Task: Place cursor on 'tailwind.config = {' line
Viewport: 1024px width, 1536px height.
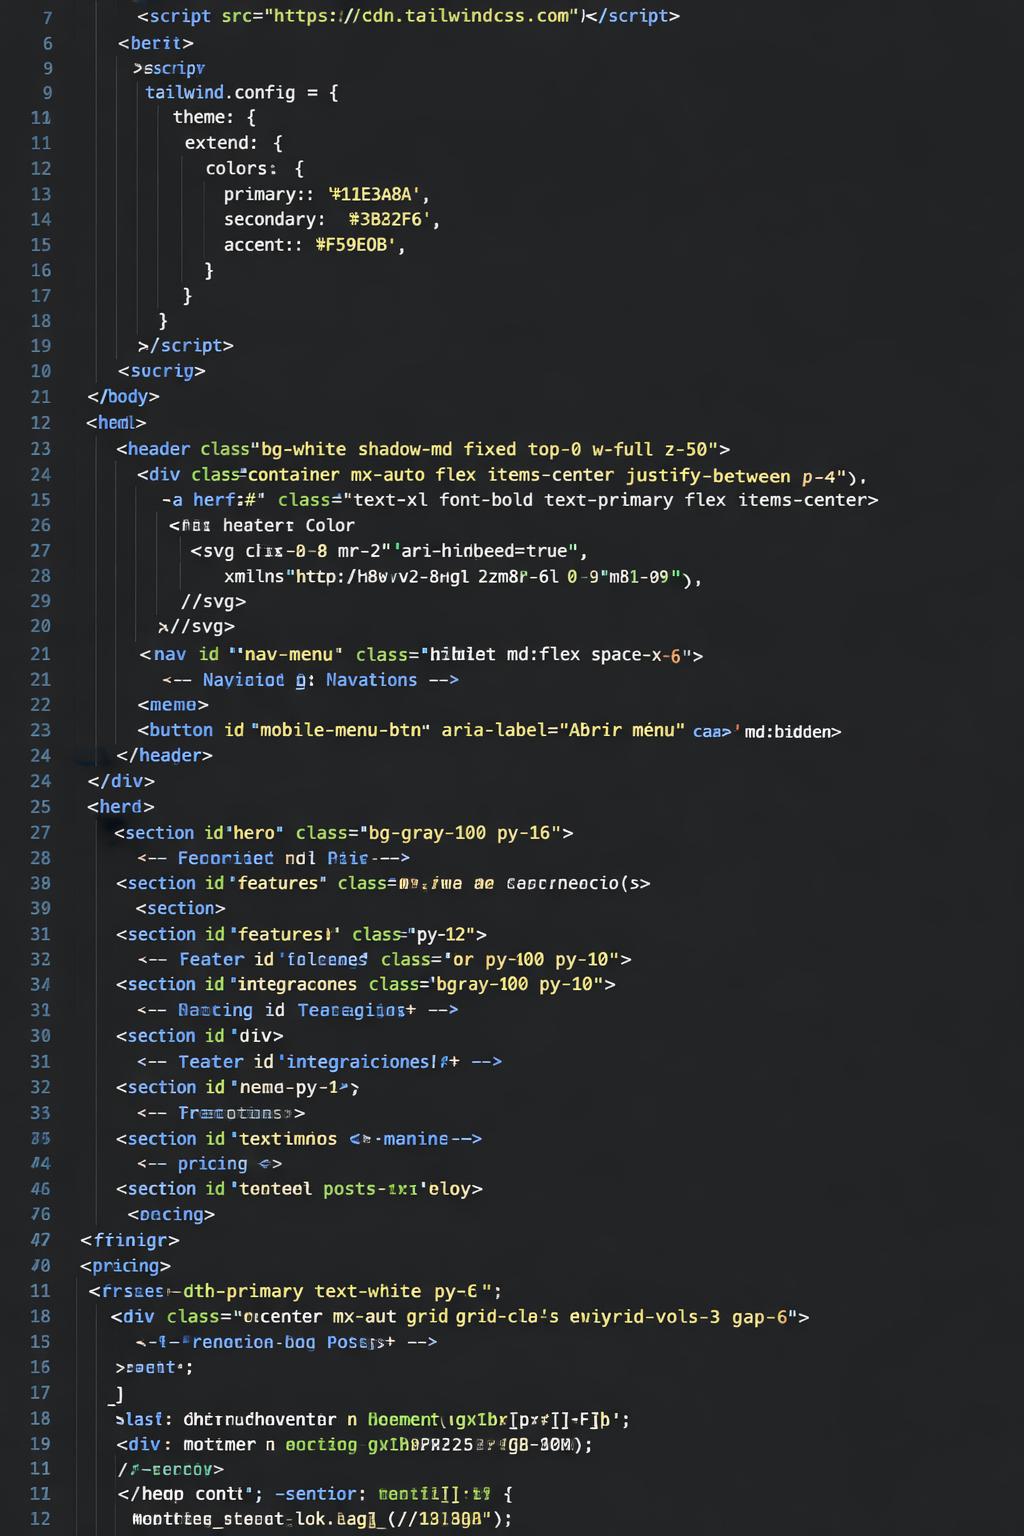Action: (242, 92)
